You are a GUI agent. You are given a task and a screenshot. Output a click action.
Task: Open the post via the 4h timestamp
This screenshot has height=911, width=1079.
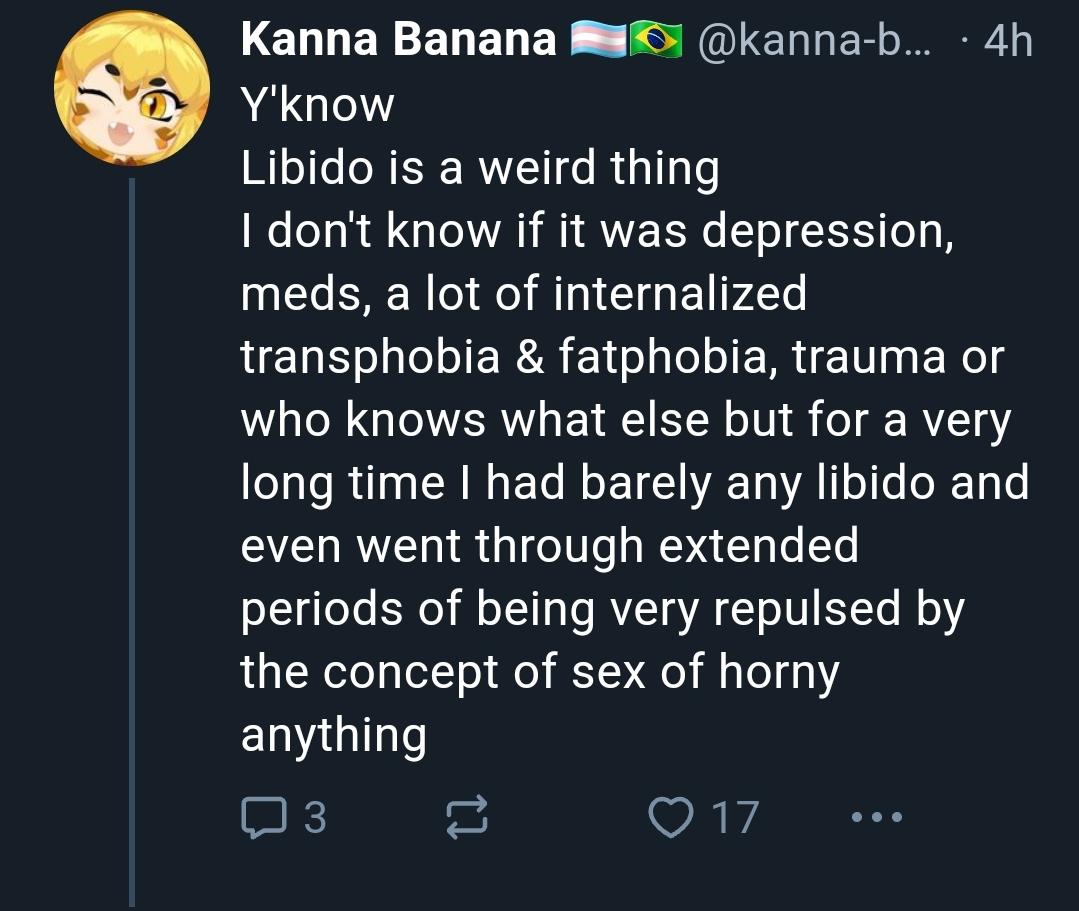tap(1006, 40)
